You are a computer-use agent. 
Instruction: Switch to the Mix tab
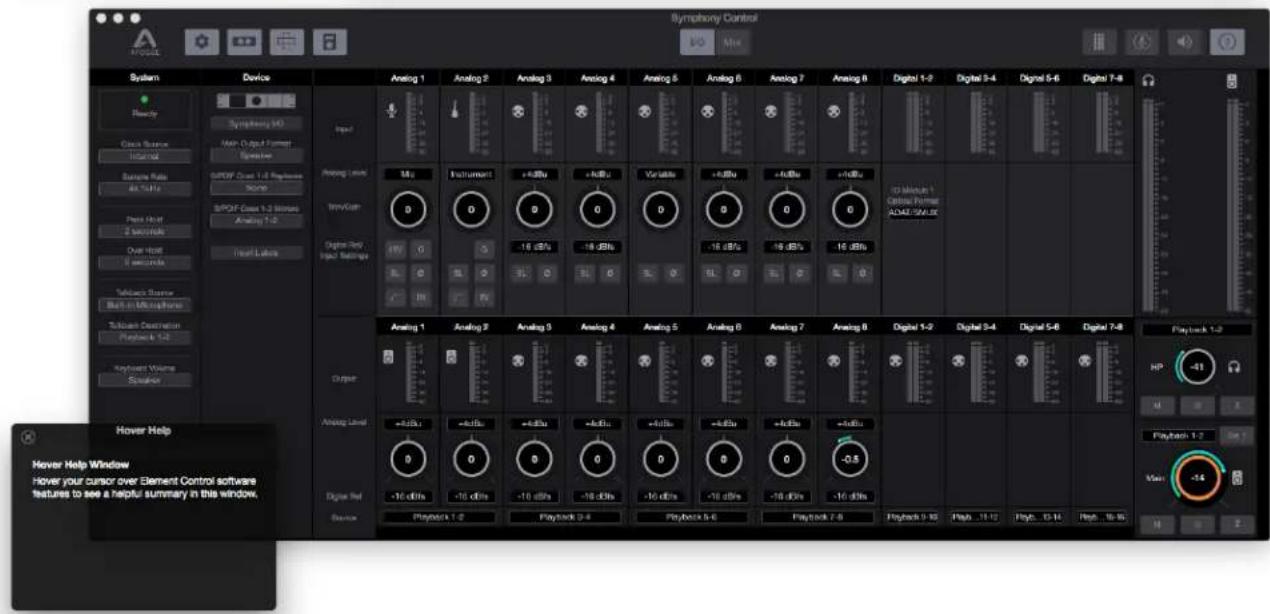[731, 42]
